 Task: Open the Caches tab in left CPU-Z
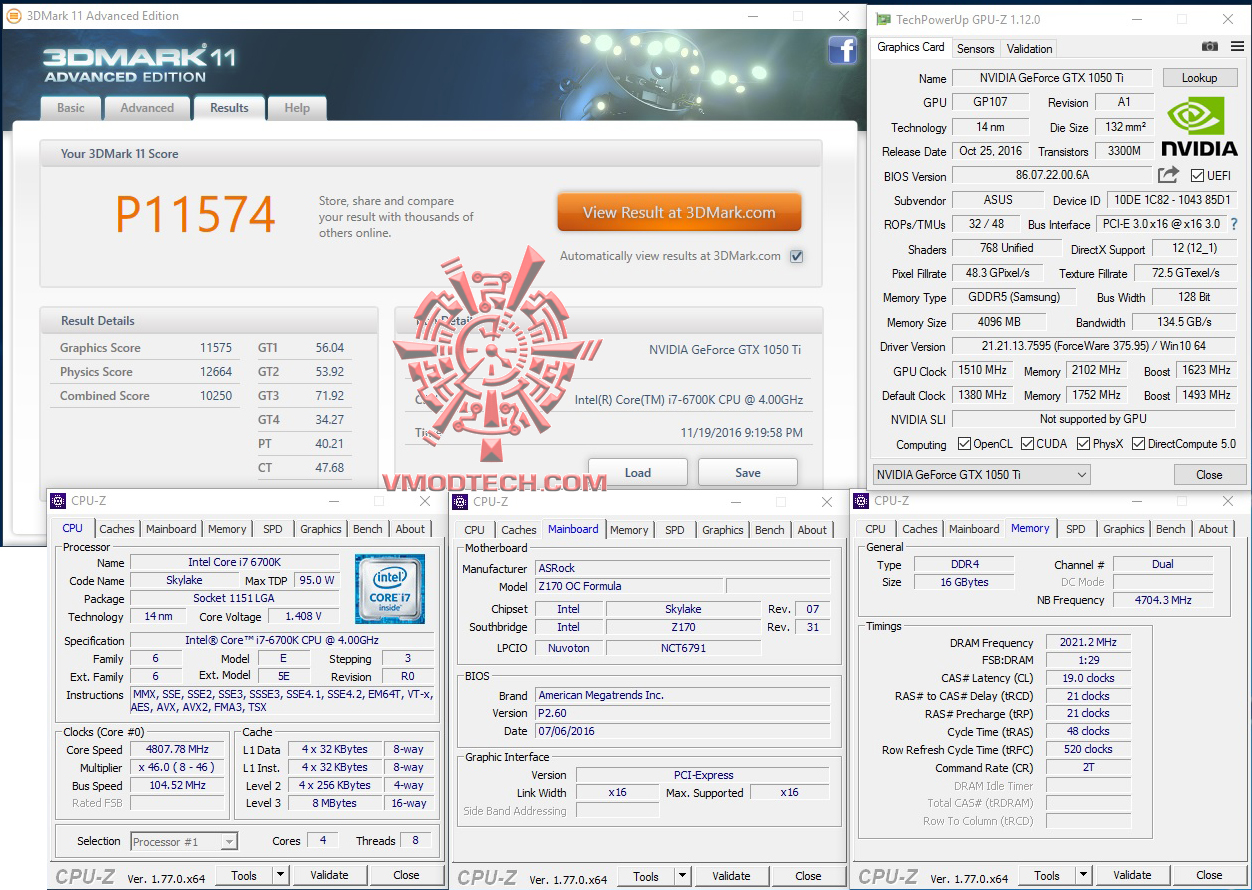point(117,529)
